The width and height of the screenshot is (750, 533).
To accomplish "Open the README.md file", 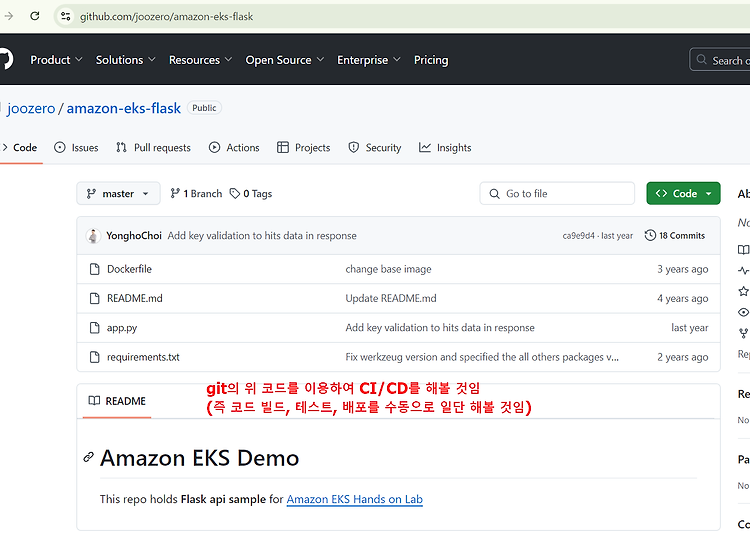I will [x=134, y=298].
